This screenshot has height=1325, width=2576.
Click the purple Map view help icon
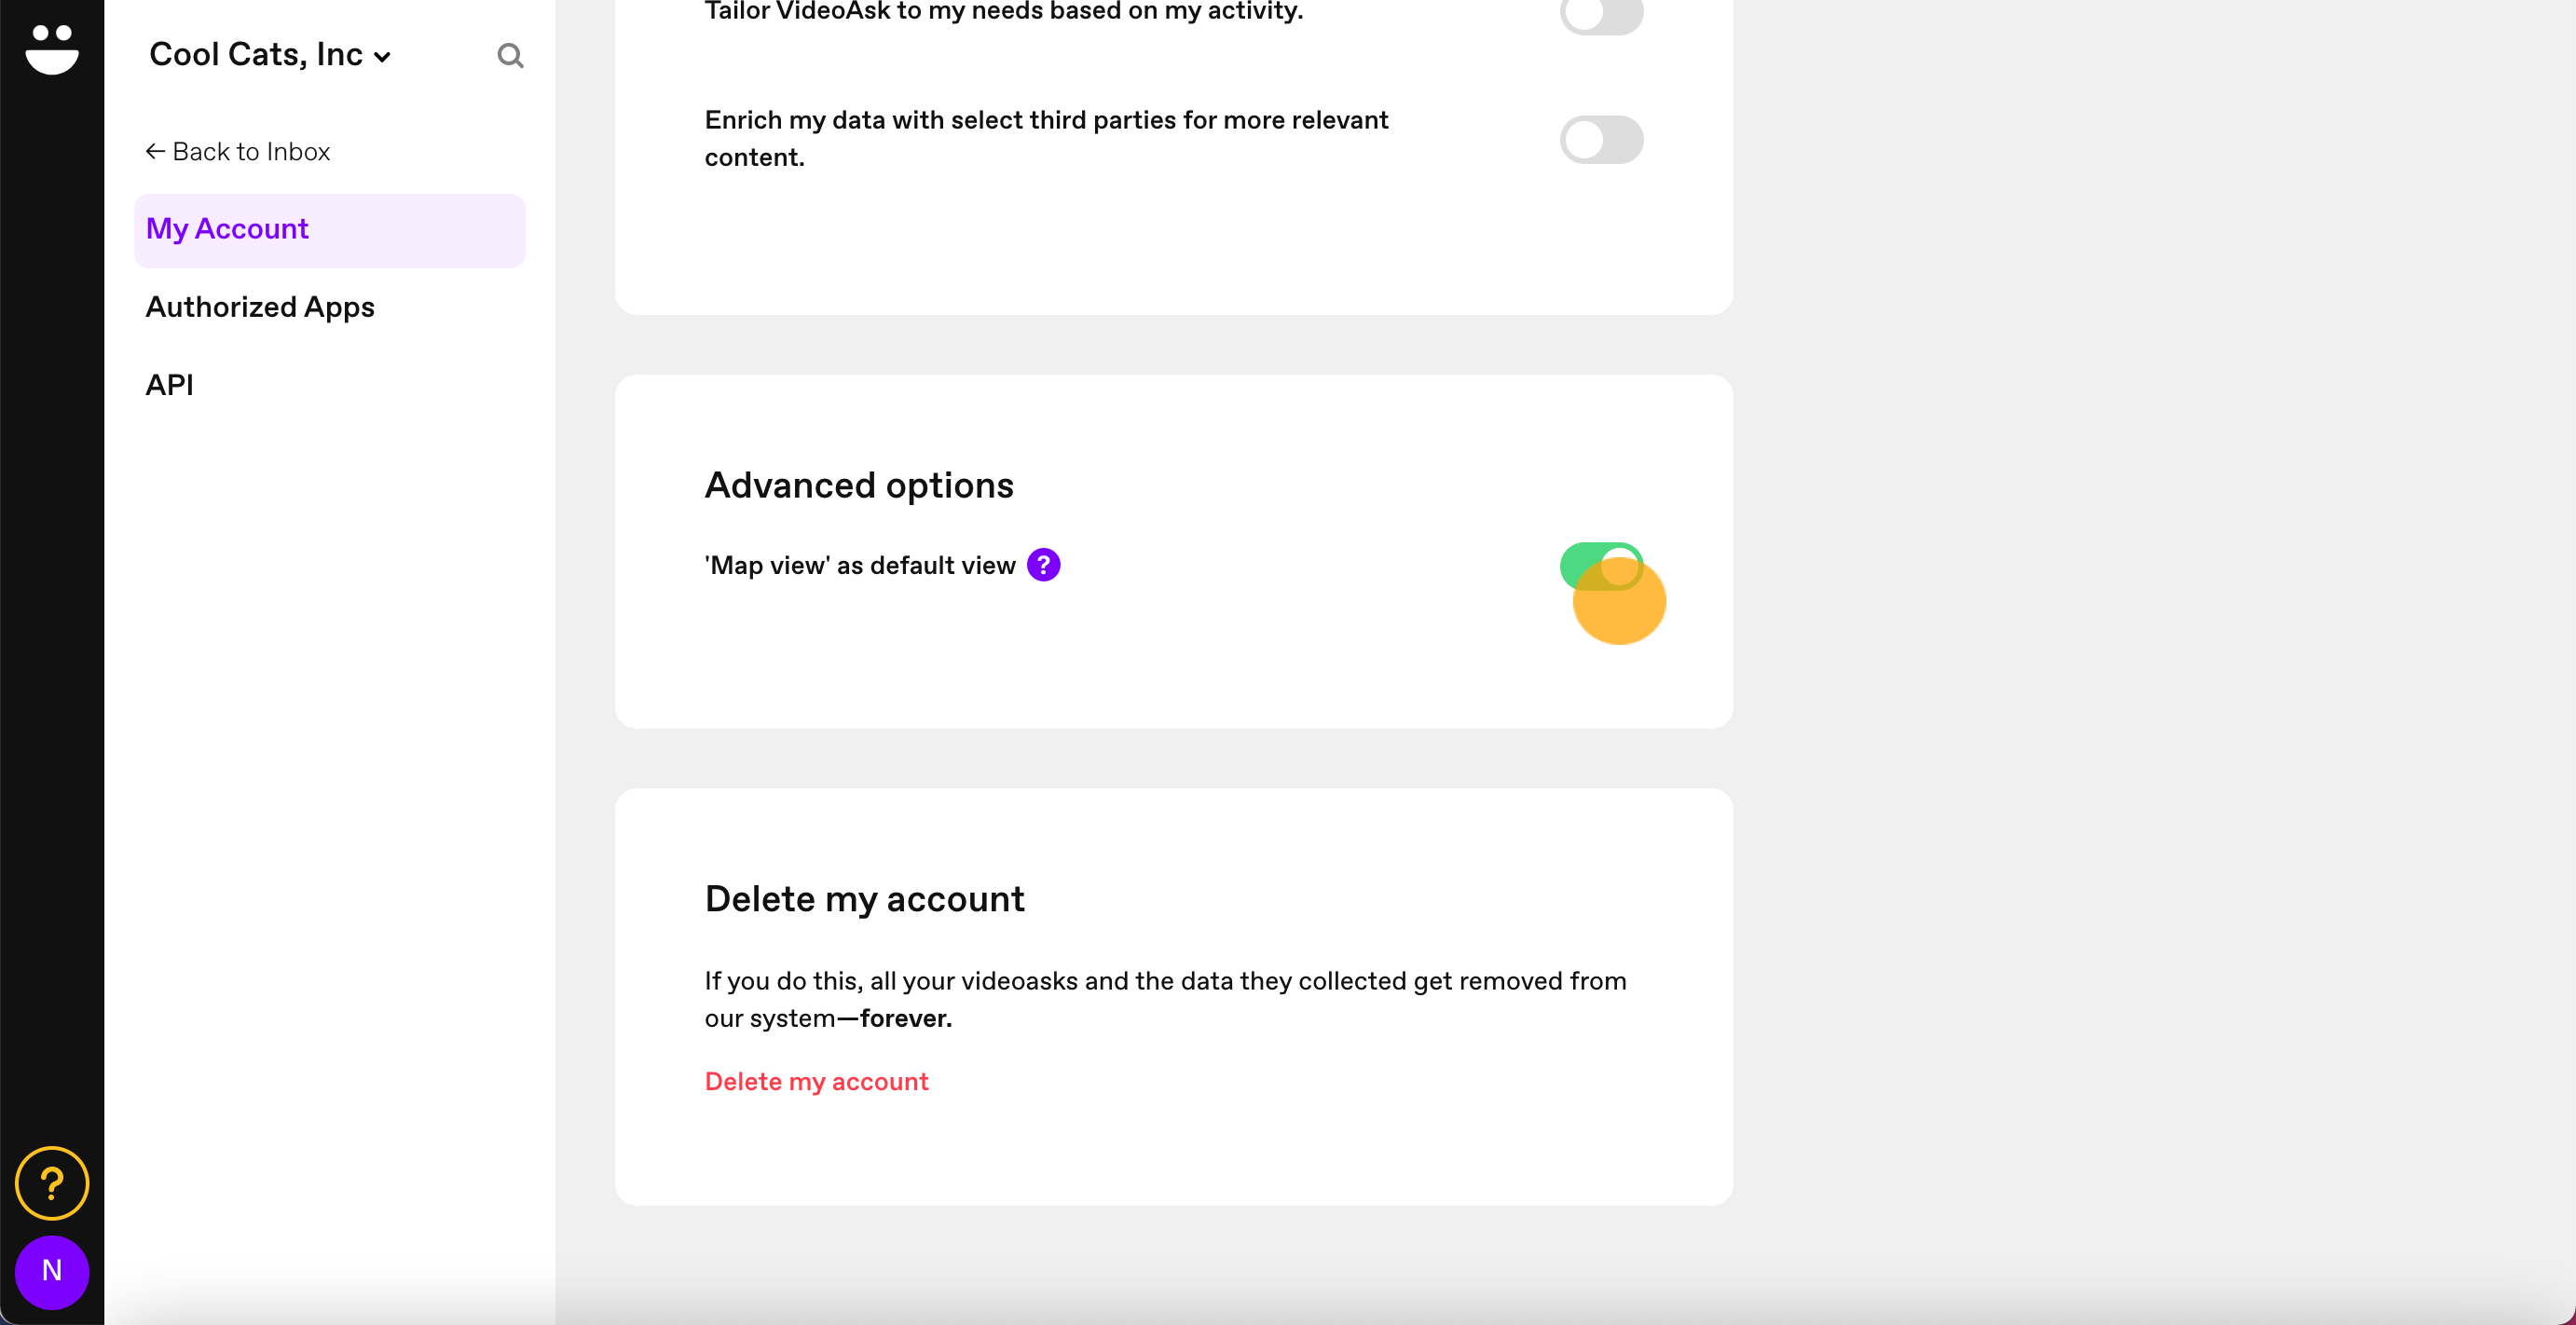[1043, 565]
